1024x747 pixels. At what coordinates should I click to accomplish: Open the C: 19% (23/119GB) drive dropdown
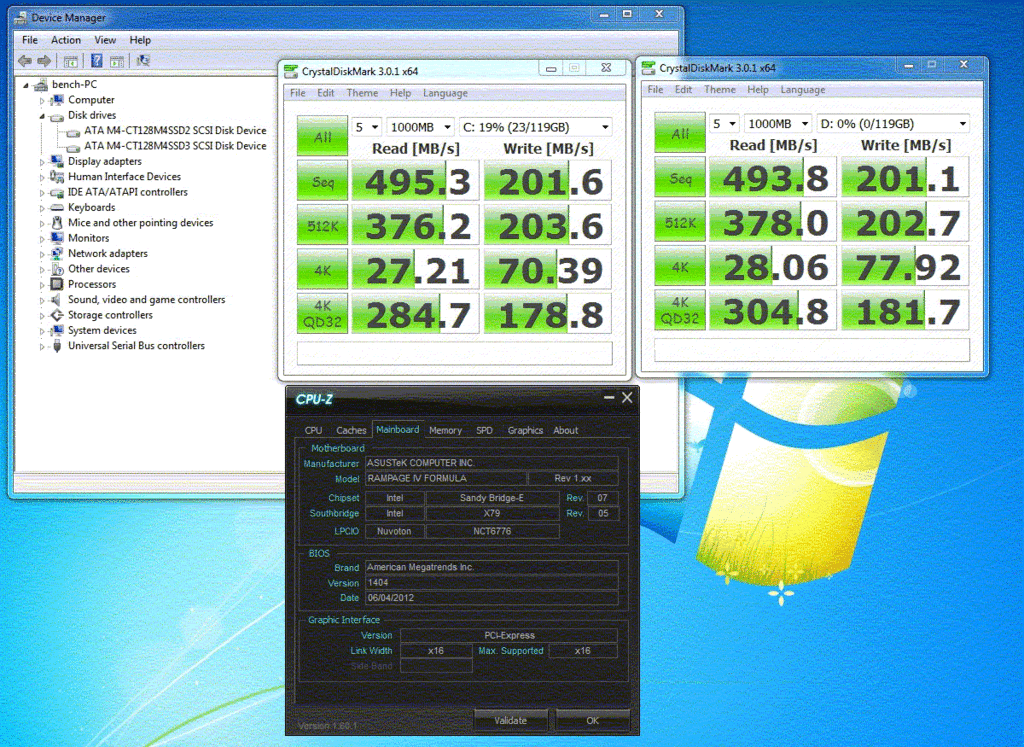pos(535,127)
